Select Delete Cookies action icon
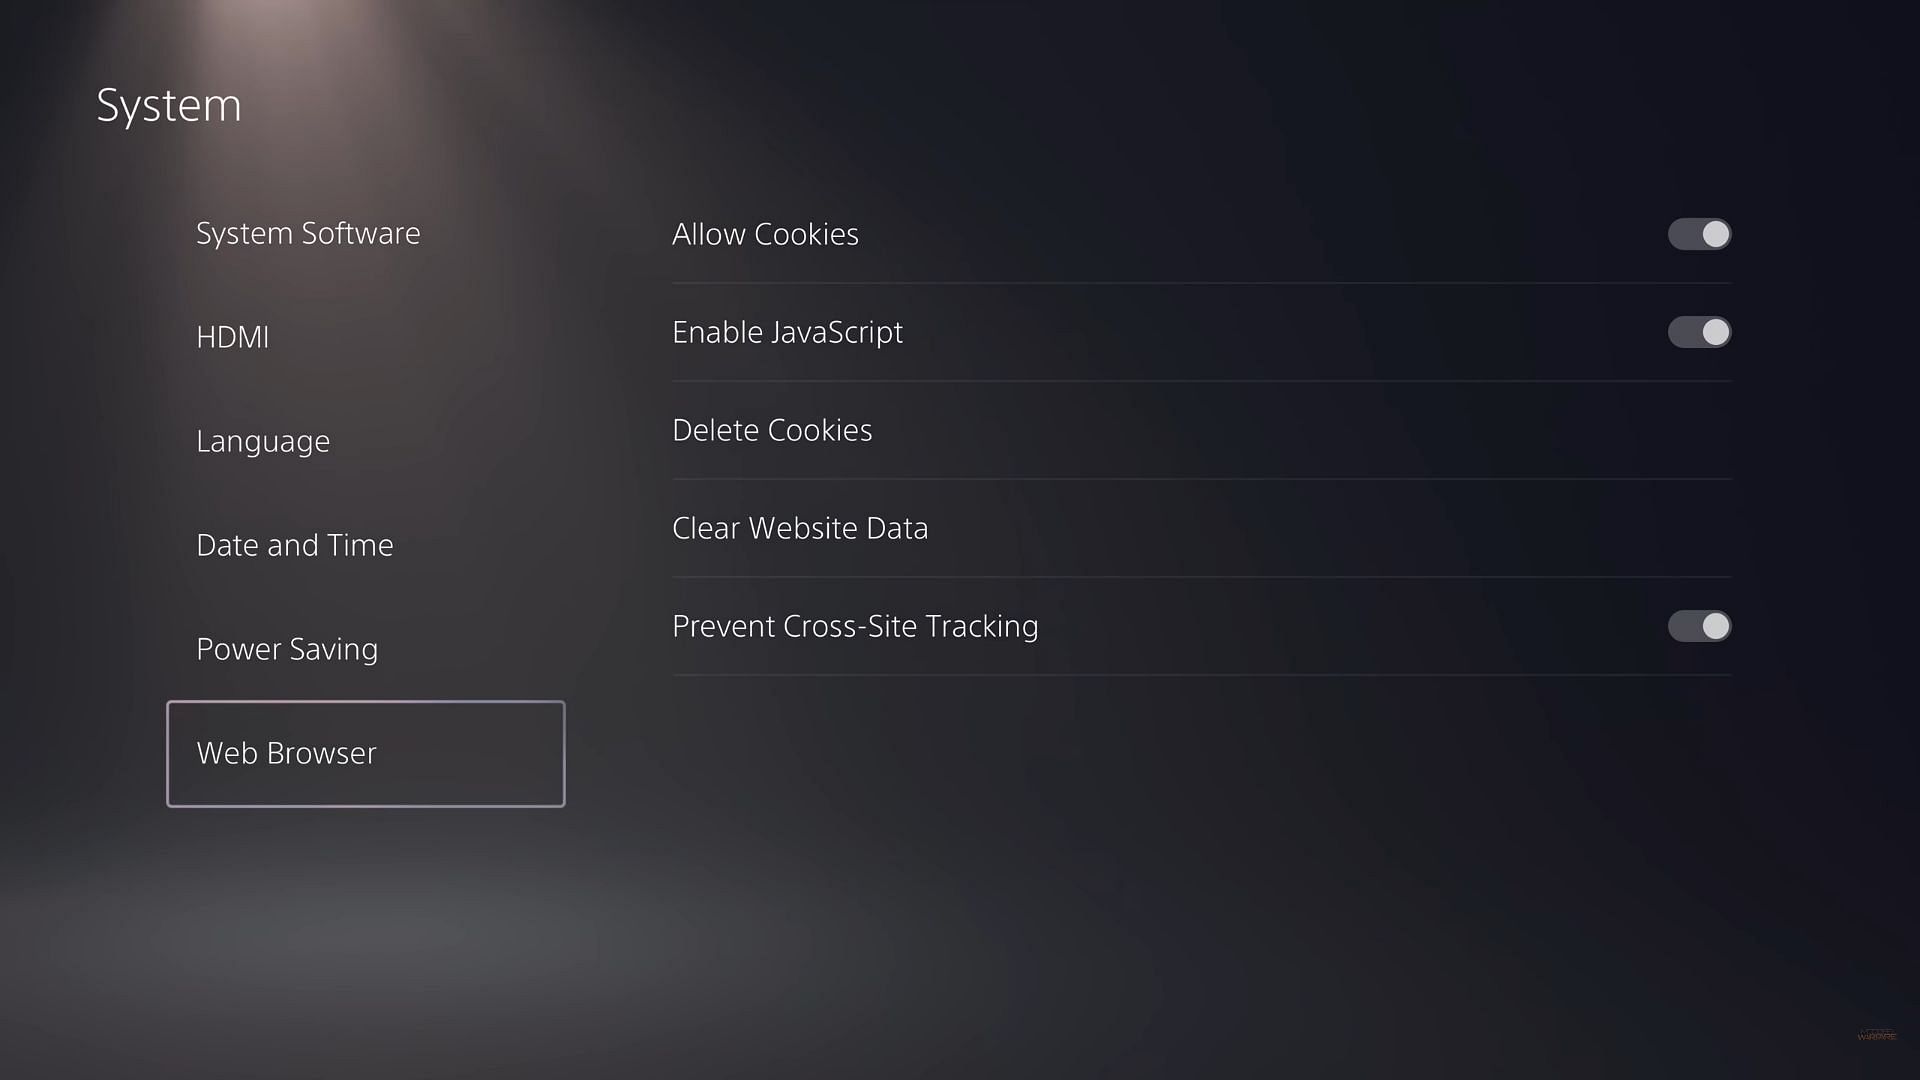1920x1080 pixels. [771, 430]
